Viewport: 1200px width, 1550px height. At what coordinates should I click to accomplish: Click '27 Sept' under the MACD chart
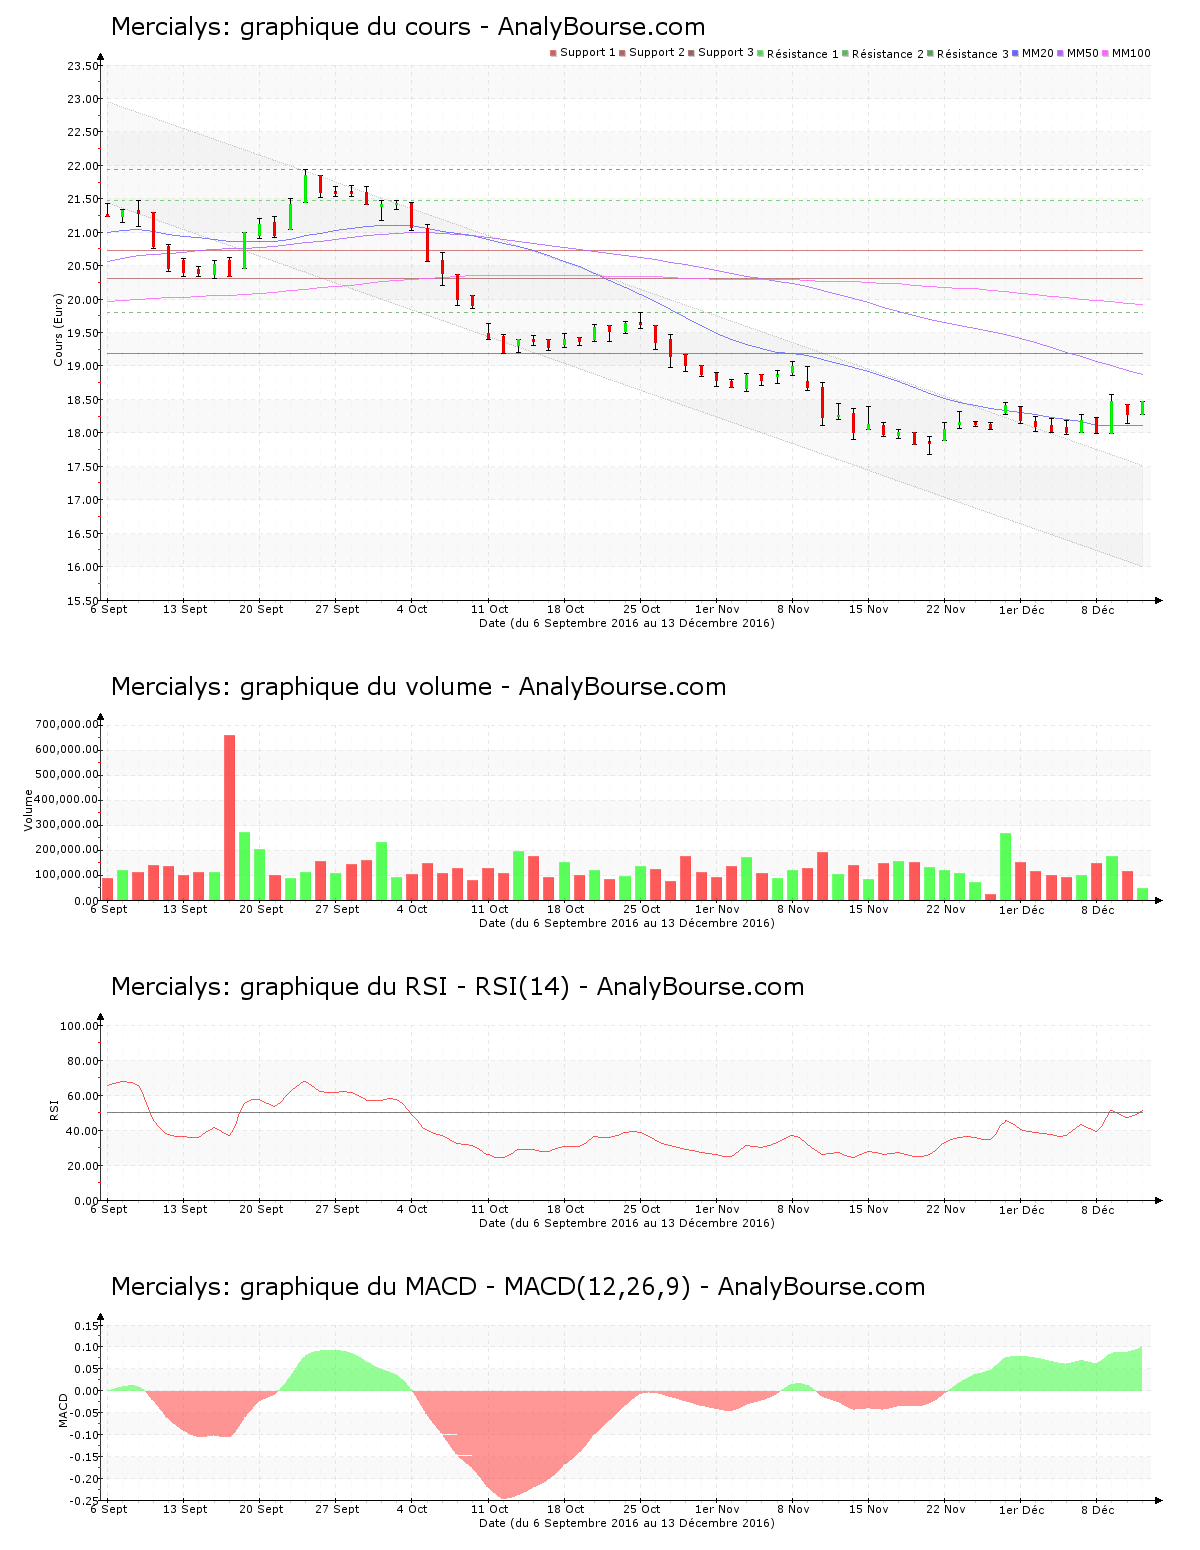click(337, 1509)
